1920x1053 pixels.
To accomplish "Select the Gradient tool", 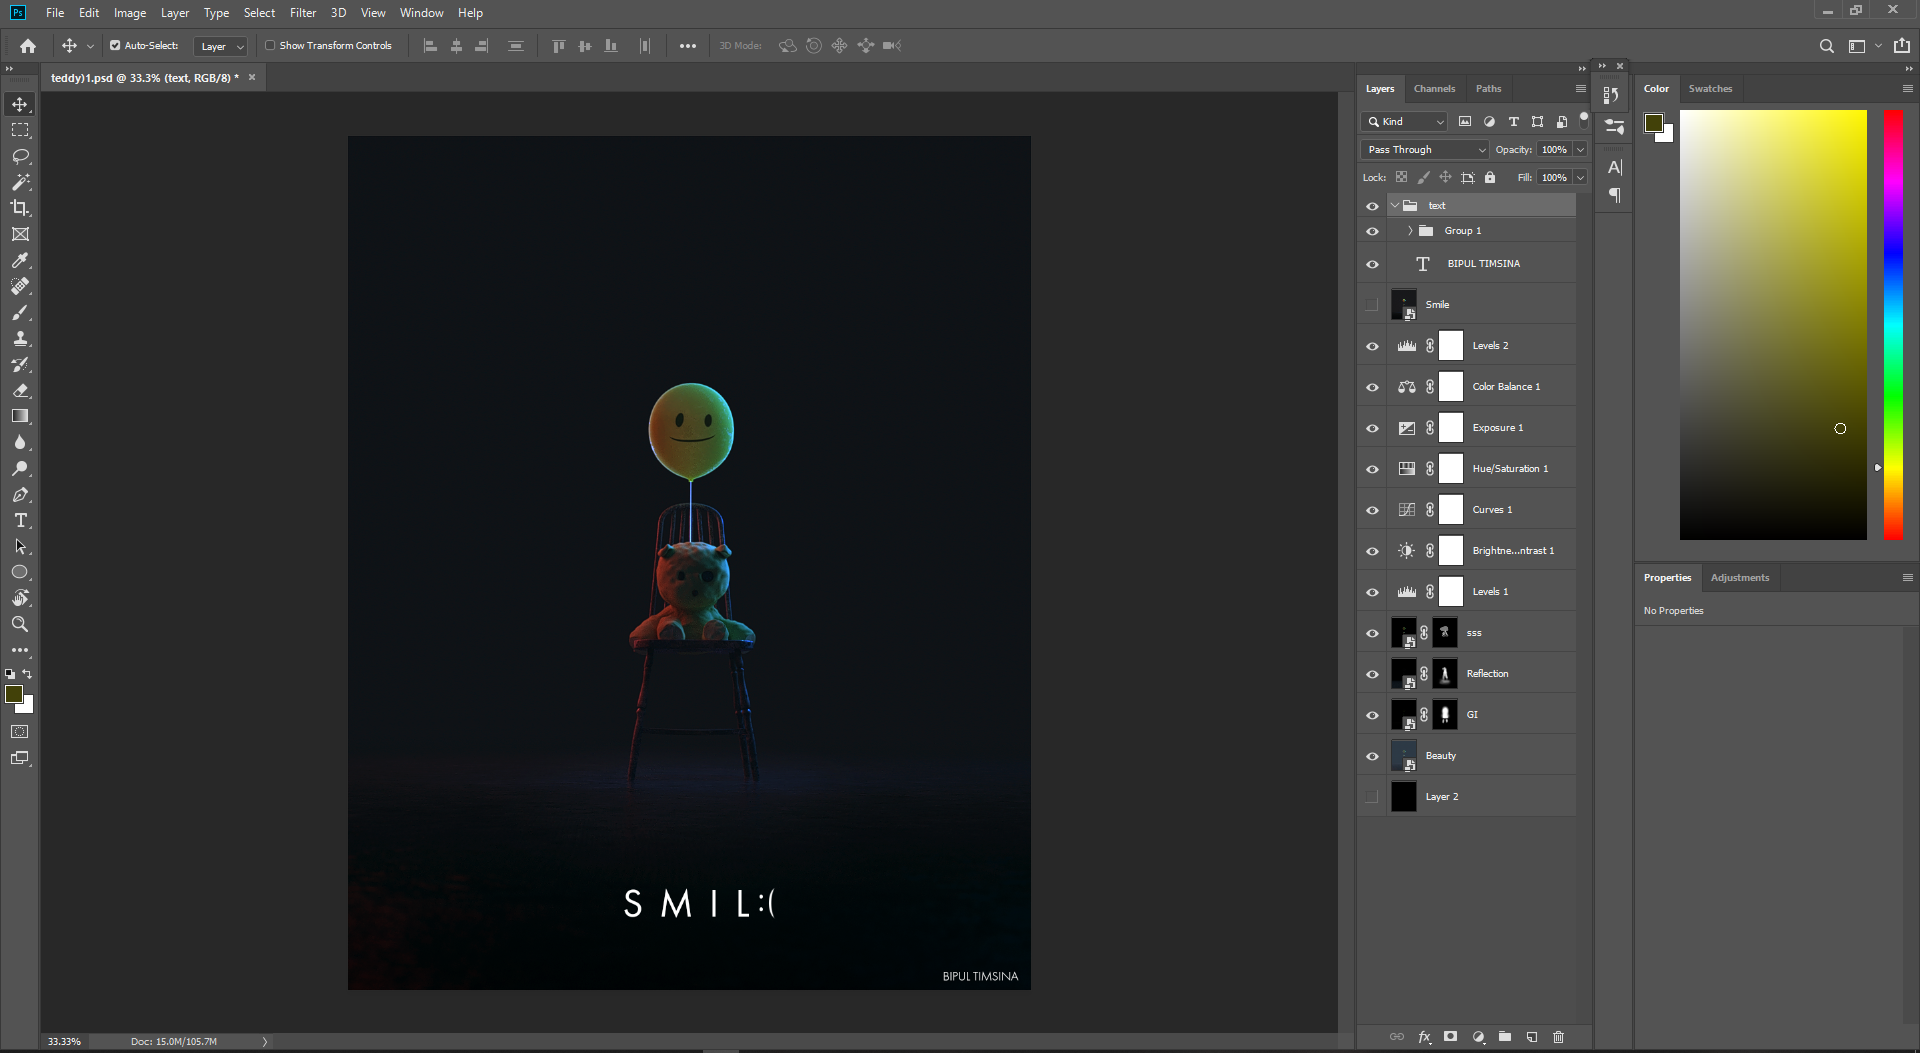I will pyautogui.click(x=20, y=416).
